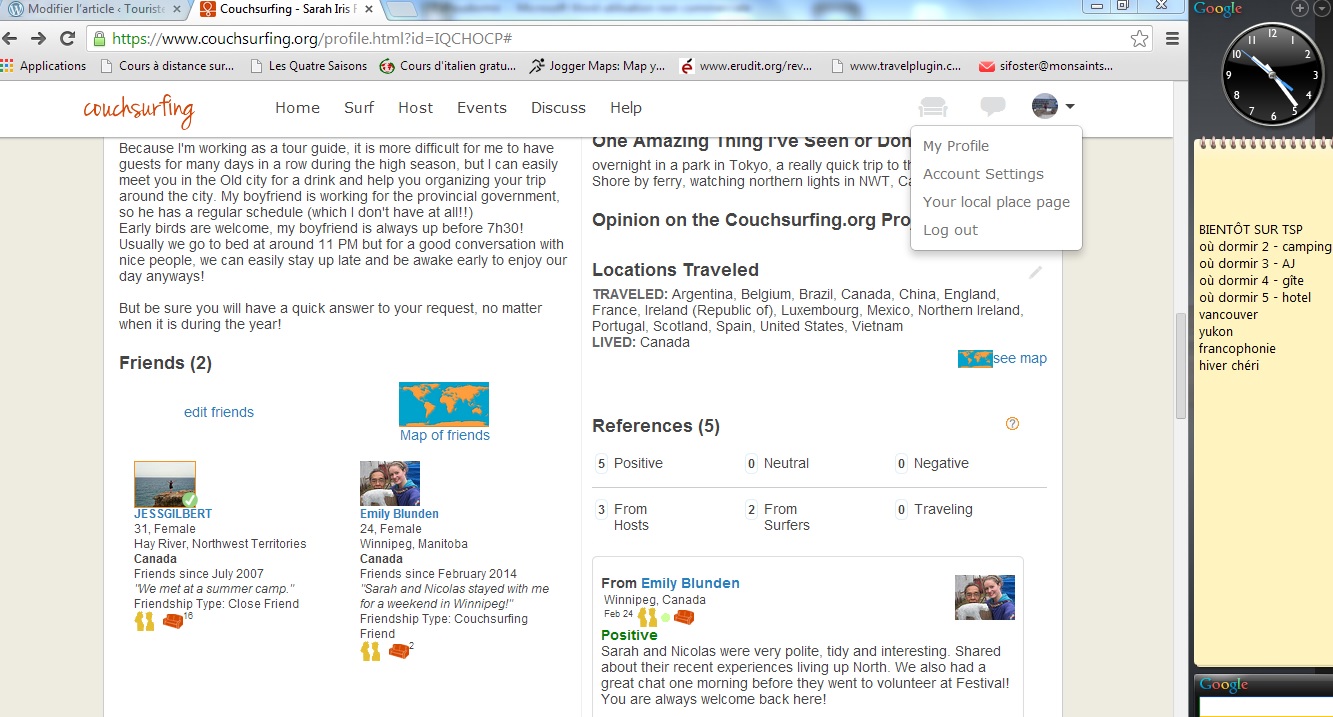Click the edit friends link

(x=219, y=412)
